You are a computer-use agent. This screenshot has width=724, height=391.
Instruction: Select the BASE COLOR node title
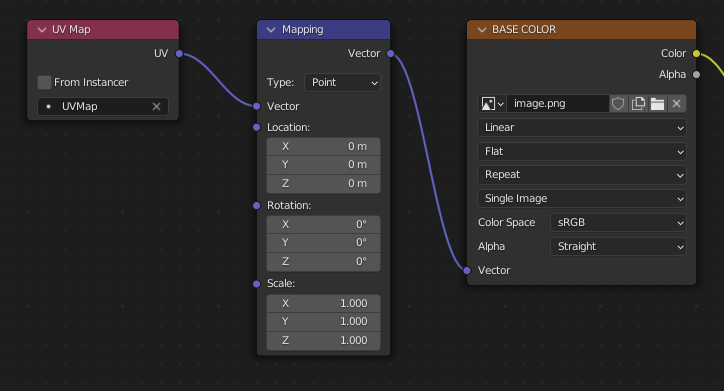pos(524,30)
